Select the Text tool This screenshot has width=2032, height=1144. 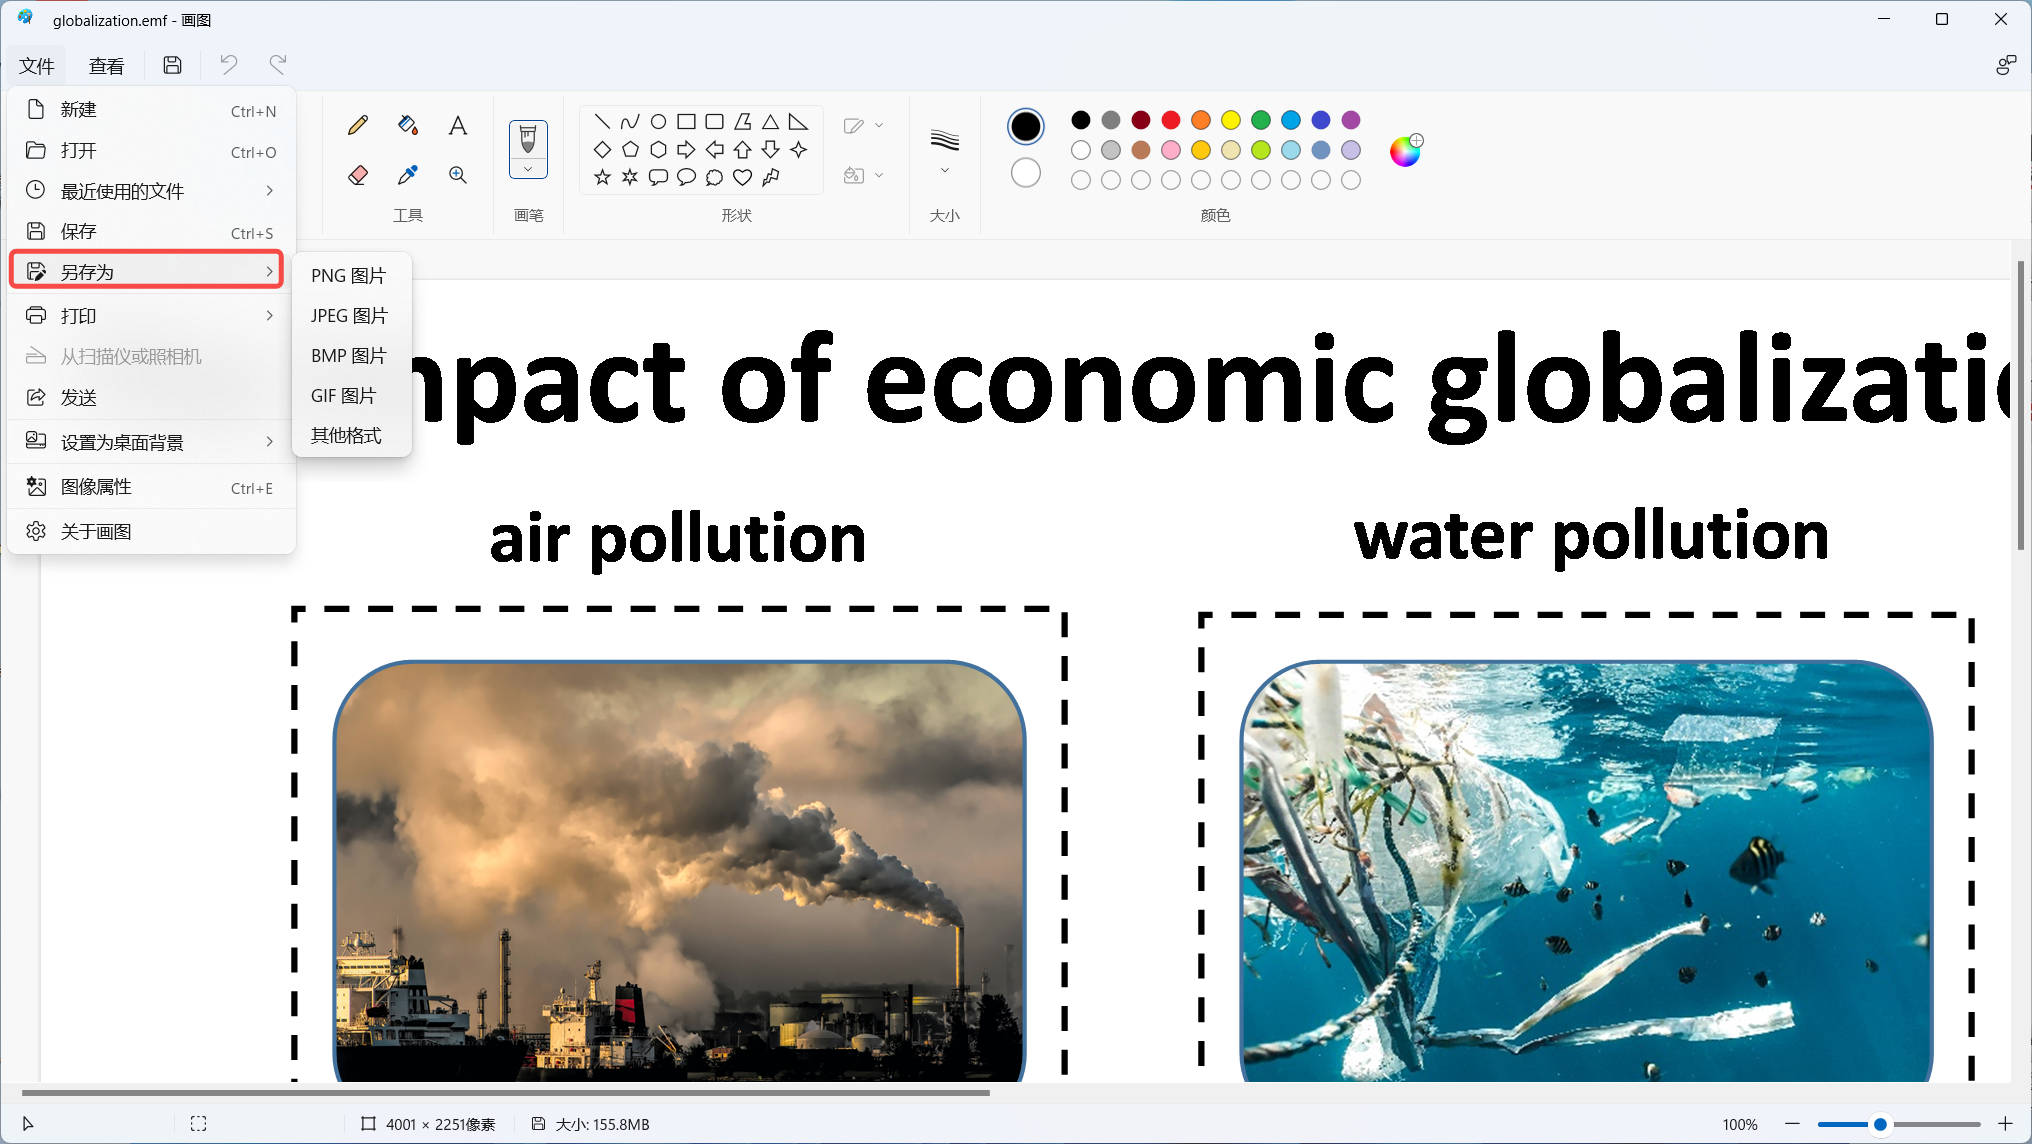pyautogui.click(x=458, y=125)
